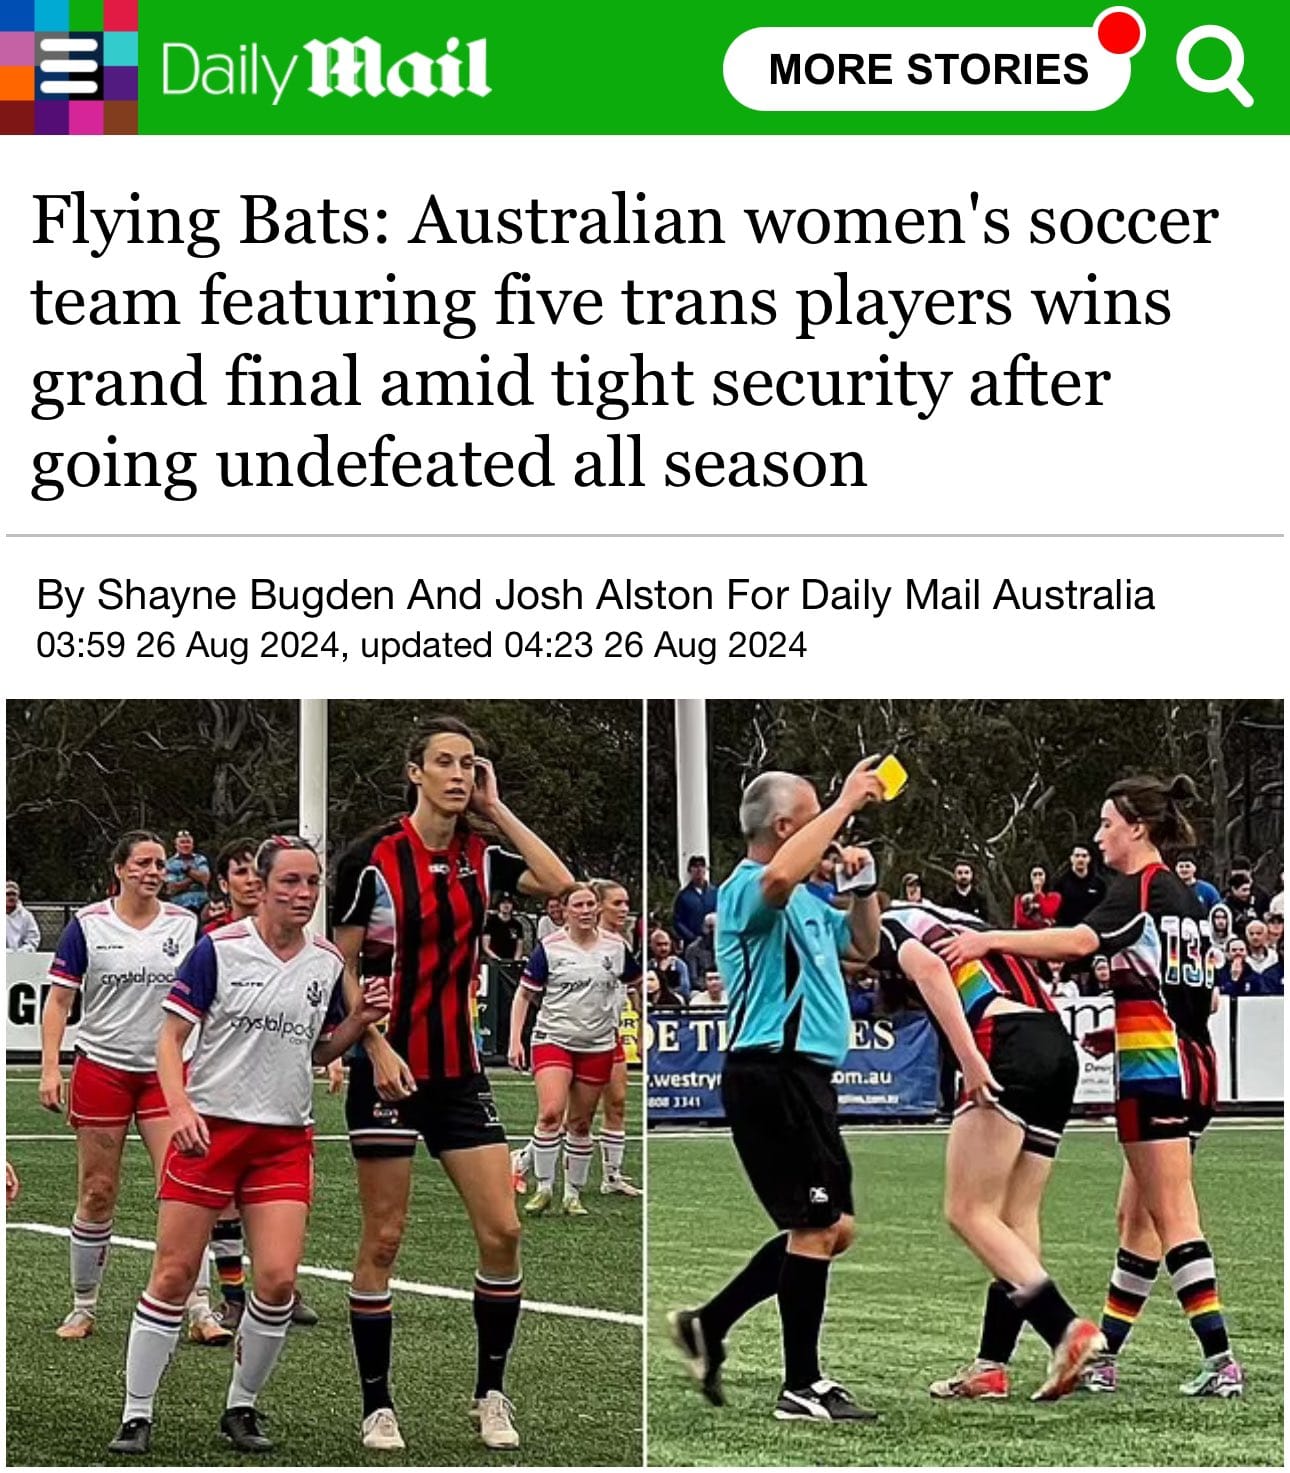Go home via Daily Mail logo
Screen dimensions: 1290x1473
click(x=325, y=69)
